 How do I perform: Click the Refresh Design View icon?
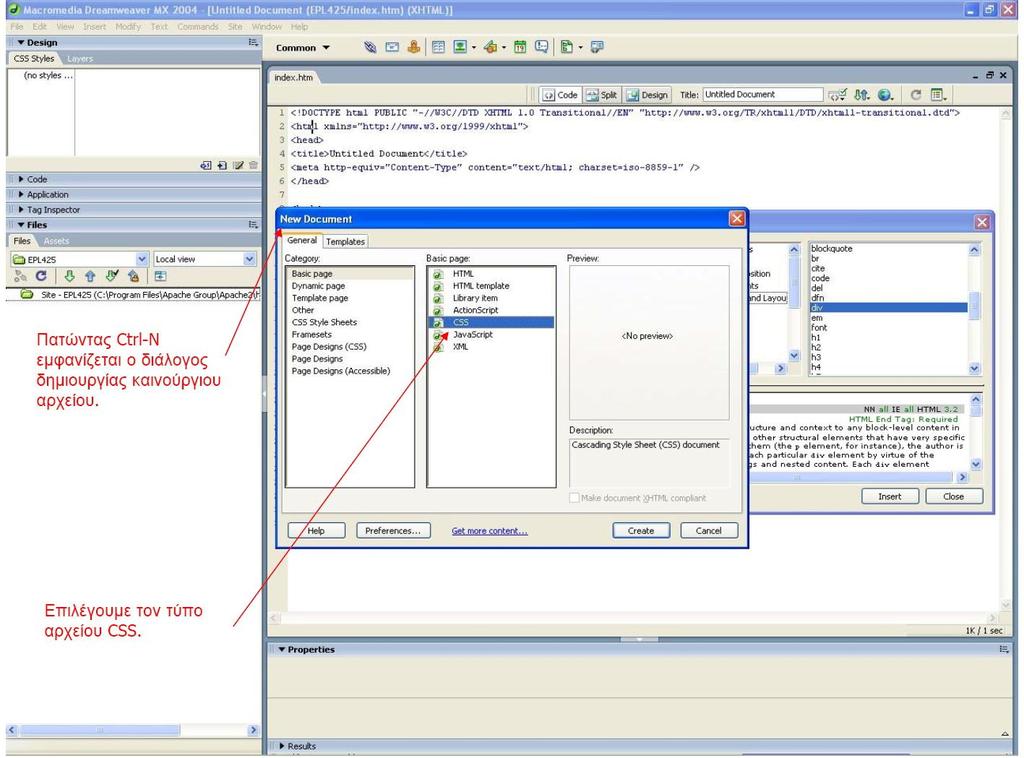[916, 95]
